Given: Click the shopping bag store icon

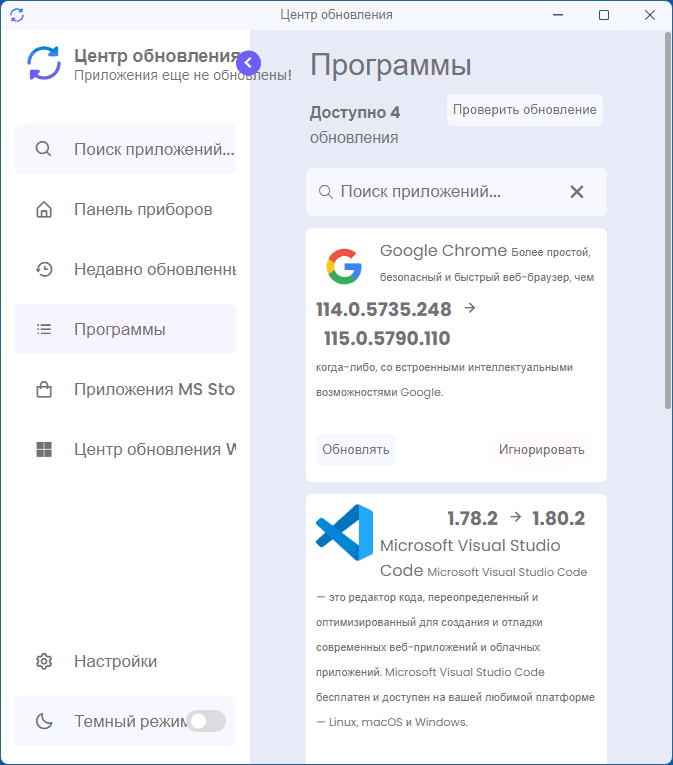Looking at the screenshot, I should pyautogui.click(x=44, y=389).
